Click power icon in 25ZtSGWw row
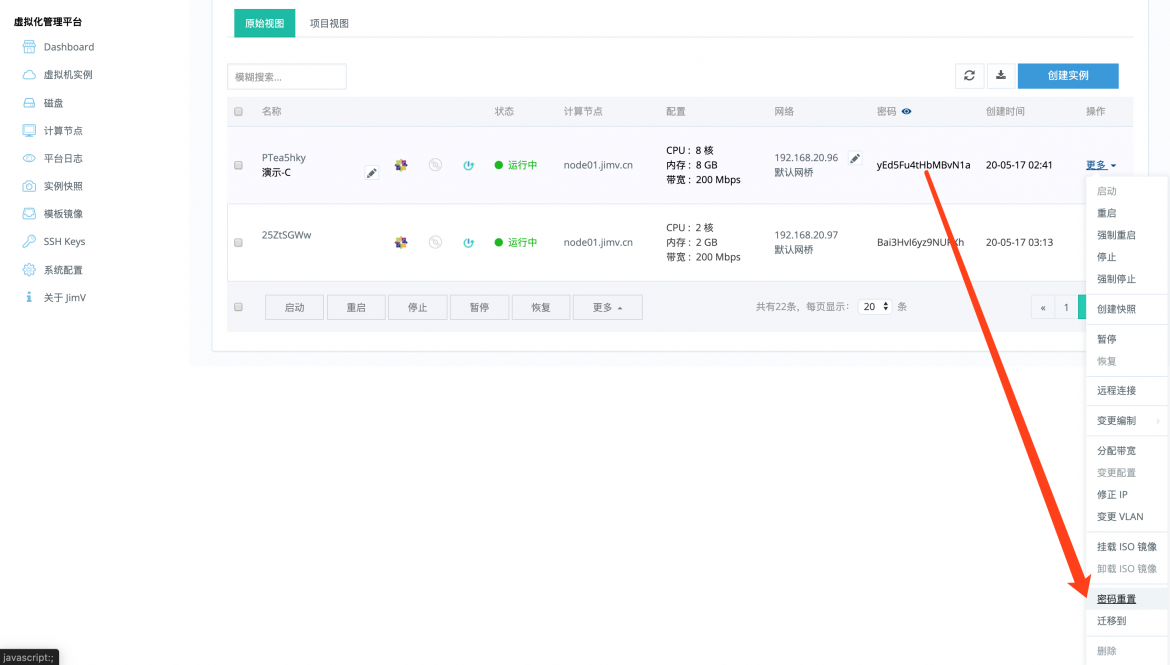The width and height of the screenshot is (1170, 665). pyautogui.click(x=469, y=243)
